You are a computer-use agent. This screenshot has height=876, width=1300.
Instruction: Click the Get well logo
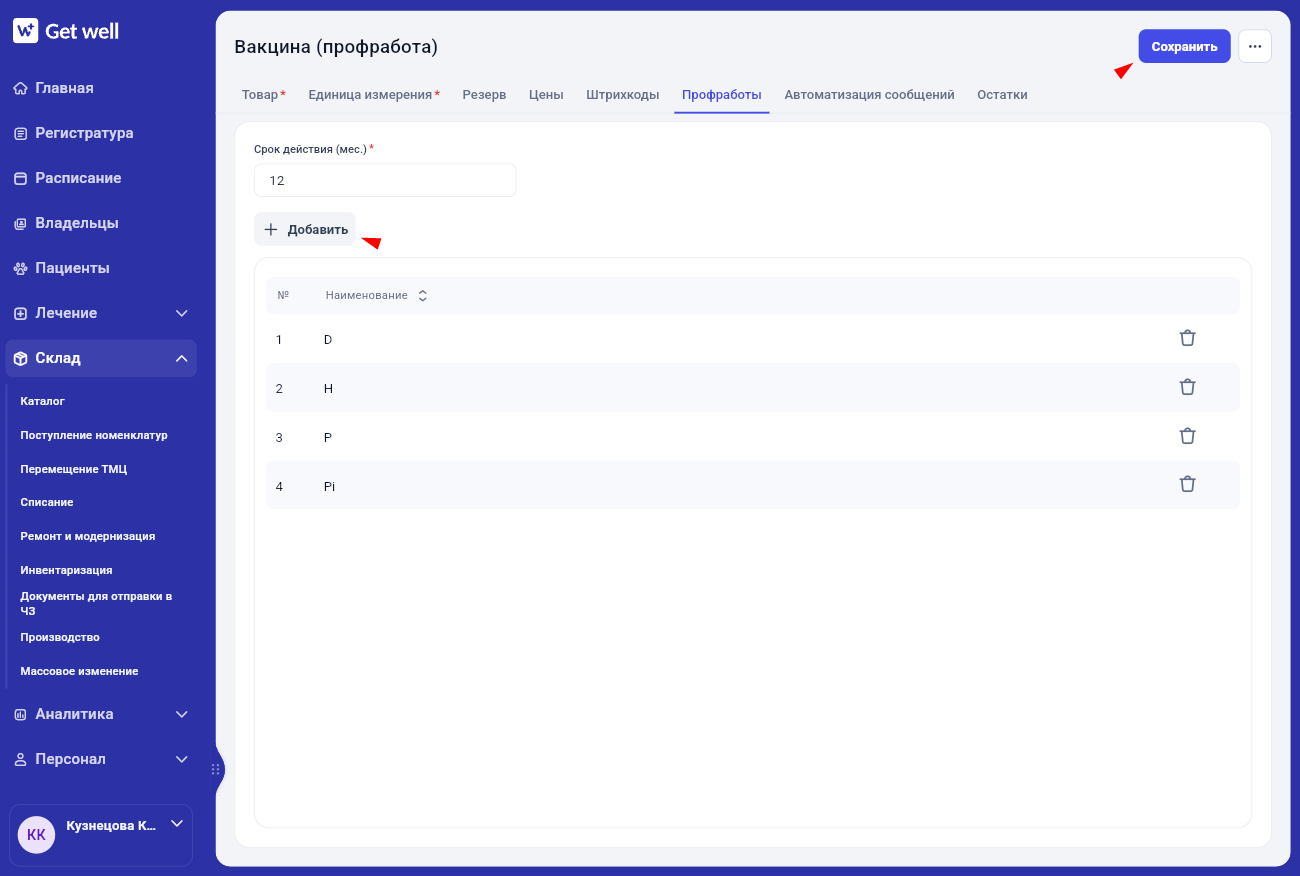pos(66,31)
